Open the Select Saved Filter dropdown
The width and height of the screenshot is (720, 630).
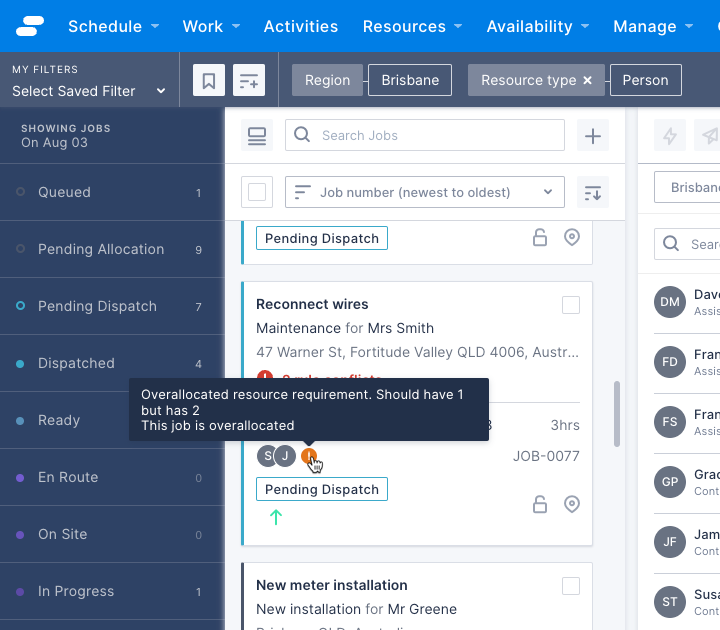click(88, 91)
